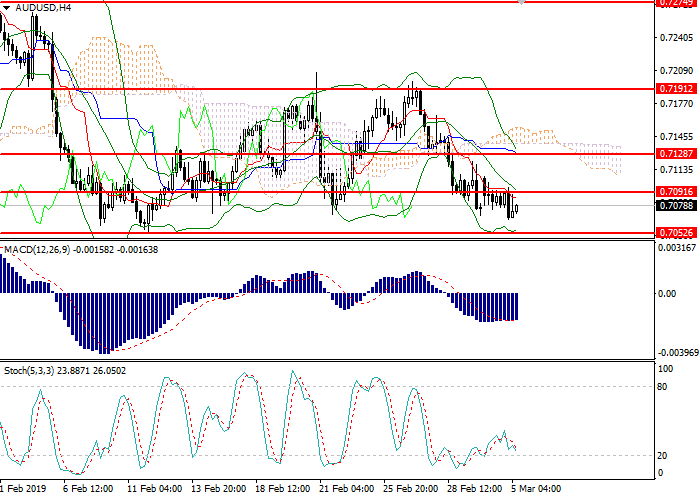Click the gray chart shift triangle marker

coord(520,4)
